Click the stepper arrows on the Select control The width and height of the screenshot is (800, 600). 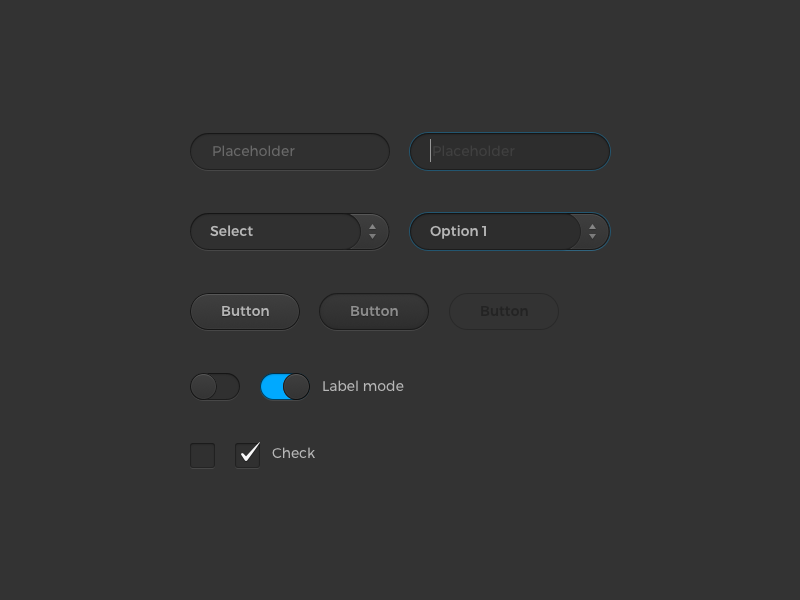click(373, 231)
